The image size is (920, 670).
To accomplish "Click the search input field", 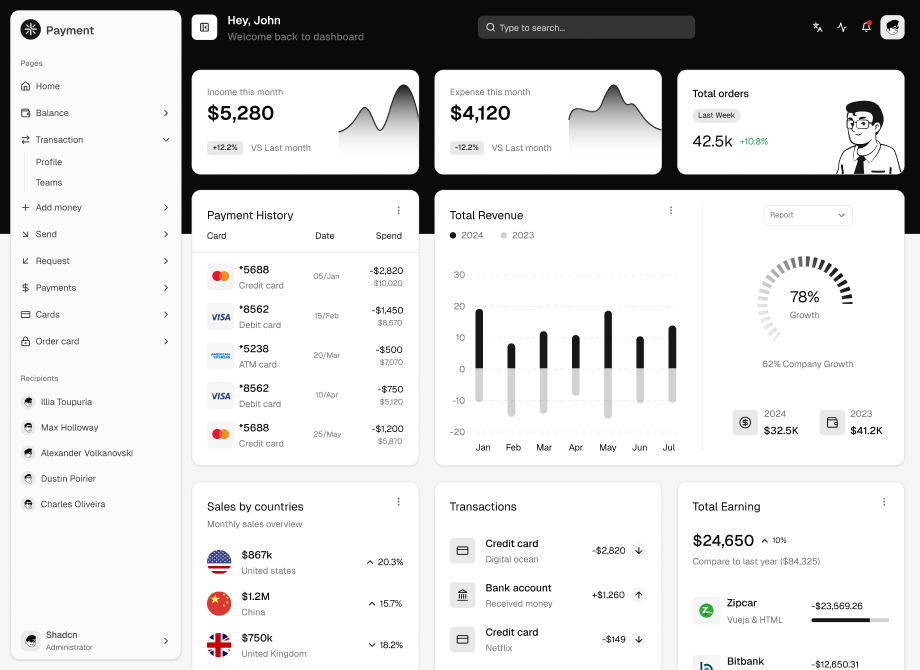I will [x=585, y=27].
